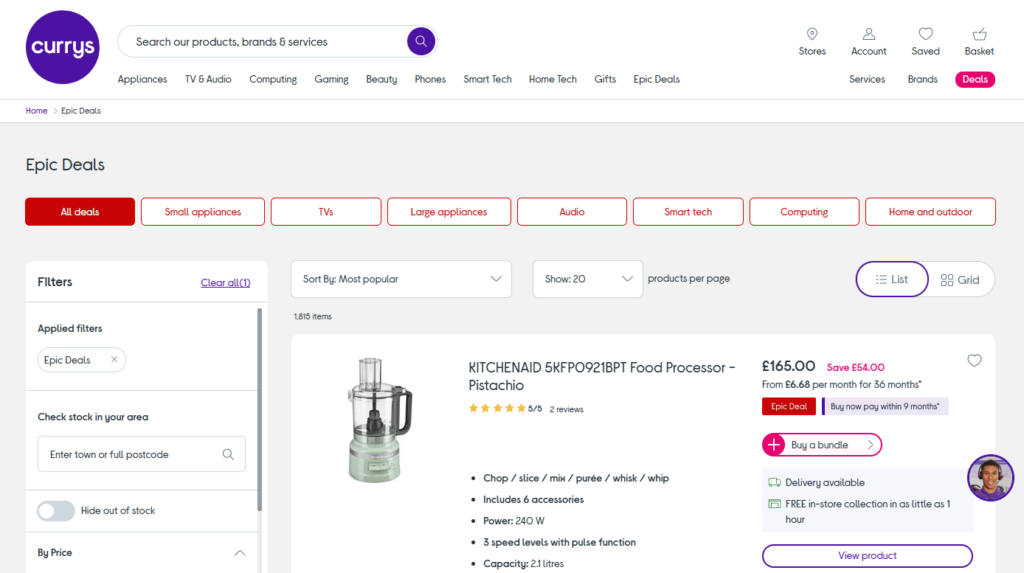Open the live chat assistant avatar

click(x=991, y=478)
